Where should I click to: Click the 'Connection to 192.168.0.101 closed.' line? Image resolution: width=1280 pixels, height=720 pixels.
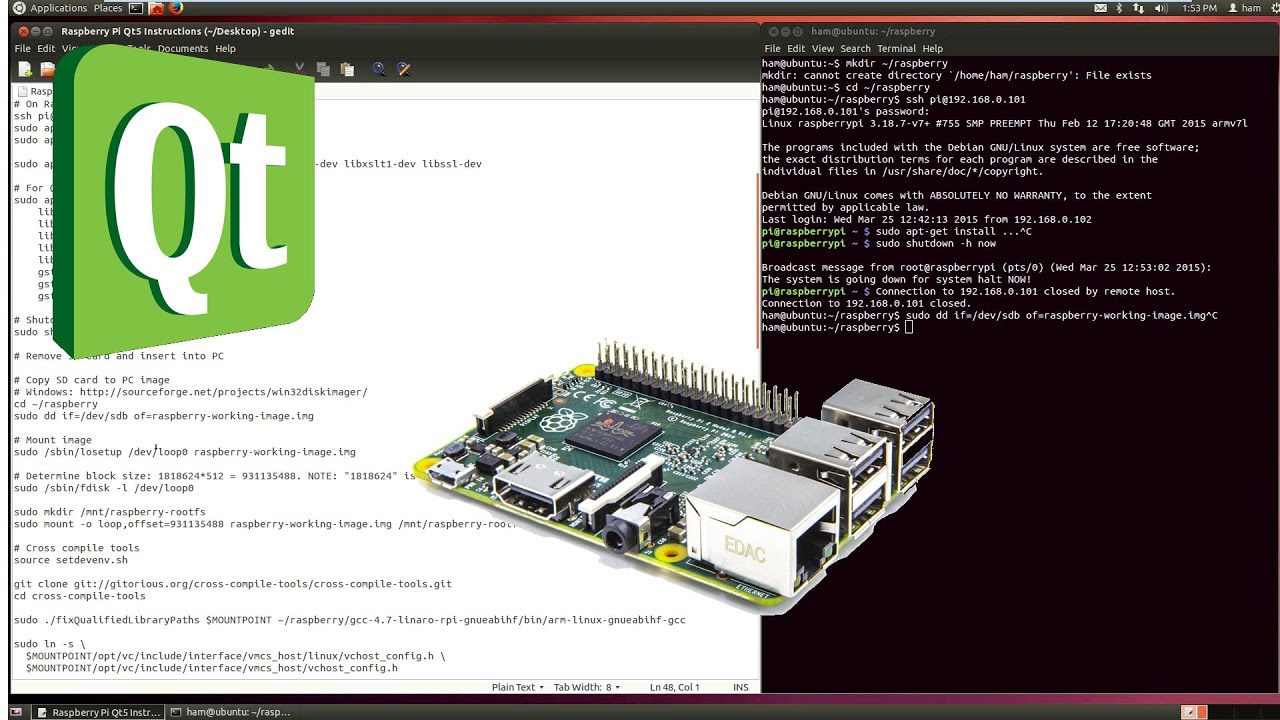point(866,303)
